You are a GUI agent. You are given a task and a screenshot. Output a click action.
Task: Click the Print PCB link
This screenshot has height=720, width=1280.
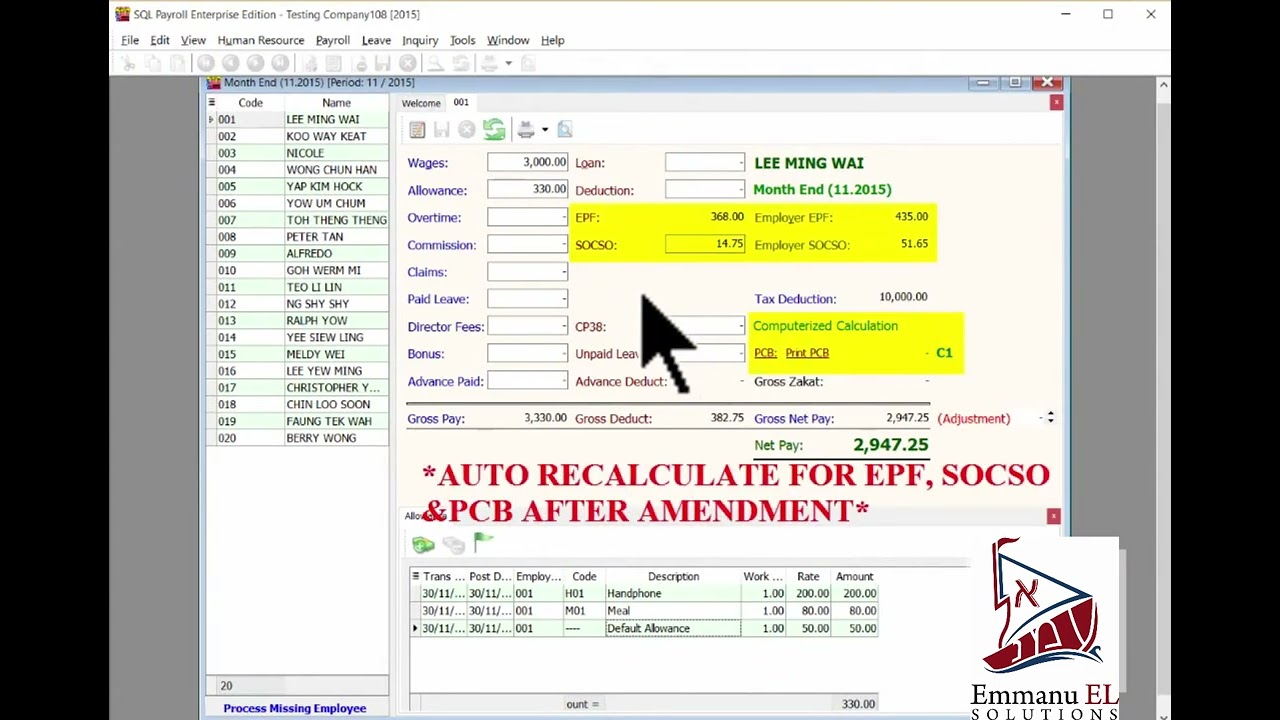[x=807, y=353]
